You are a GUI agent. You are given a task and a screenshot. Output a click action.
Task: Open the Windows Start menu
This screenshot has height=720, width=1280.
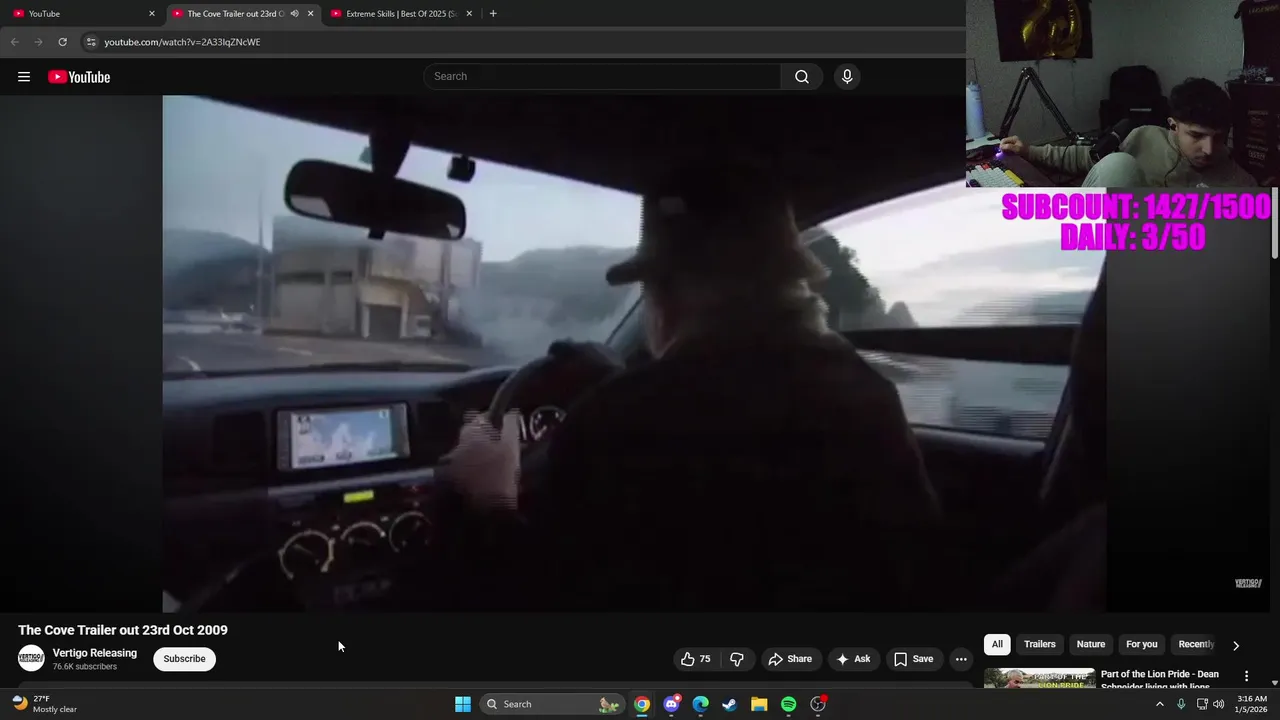coord(463,704)
